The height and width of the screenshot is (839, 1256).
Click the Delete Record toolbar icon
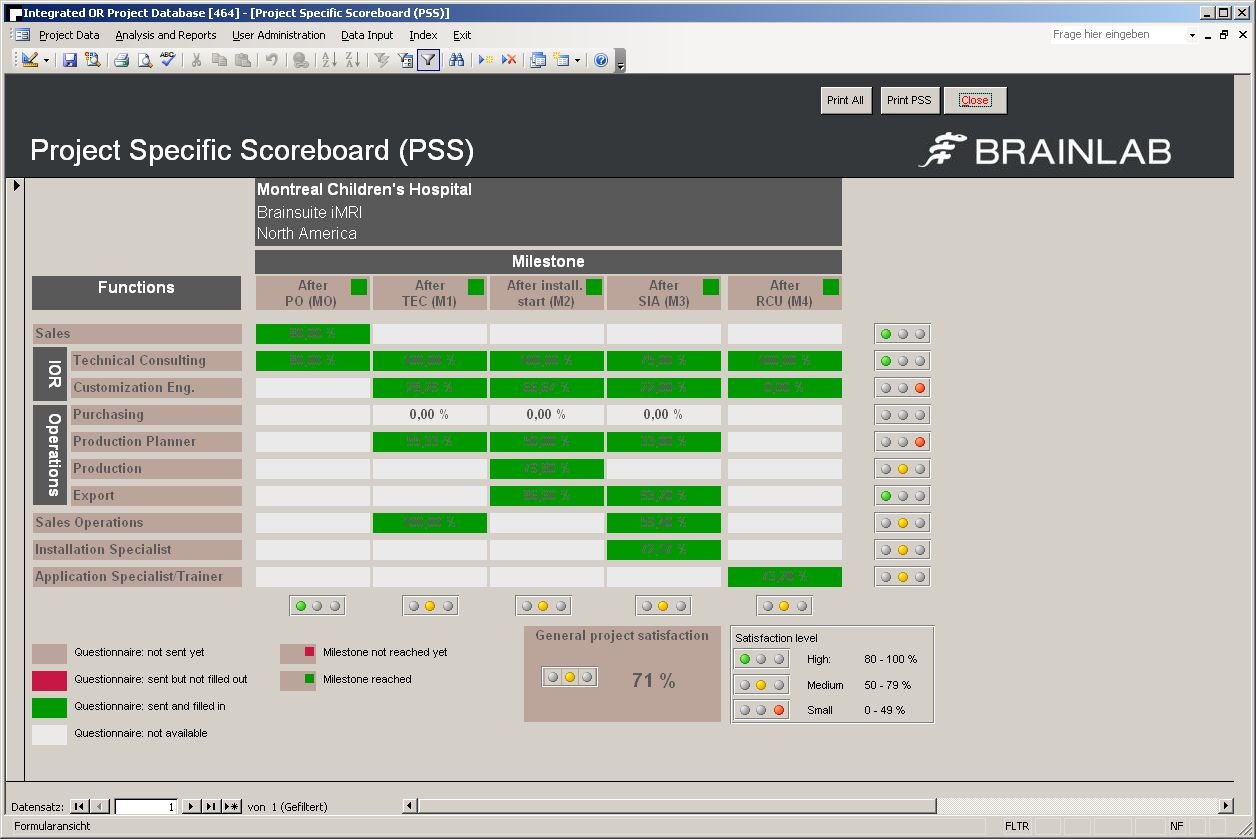click(x=509, y=60)
